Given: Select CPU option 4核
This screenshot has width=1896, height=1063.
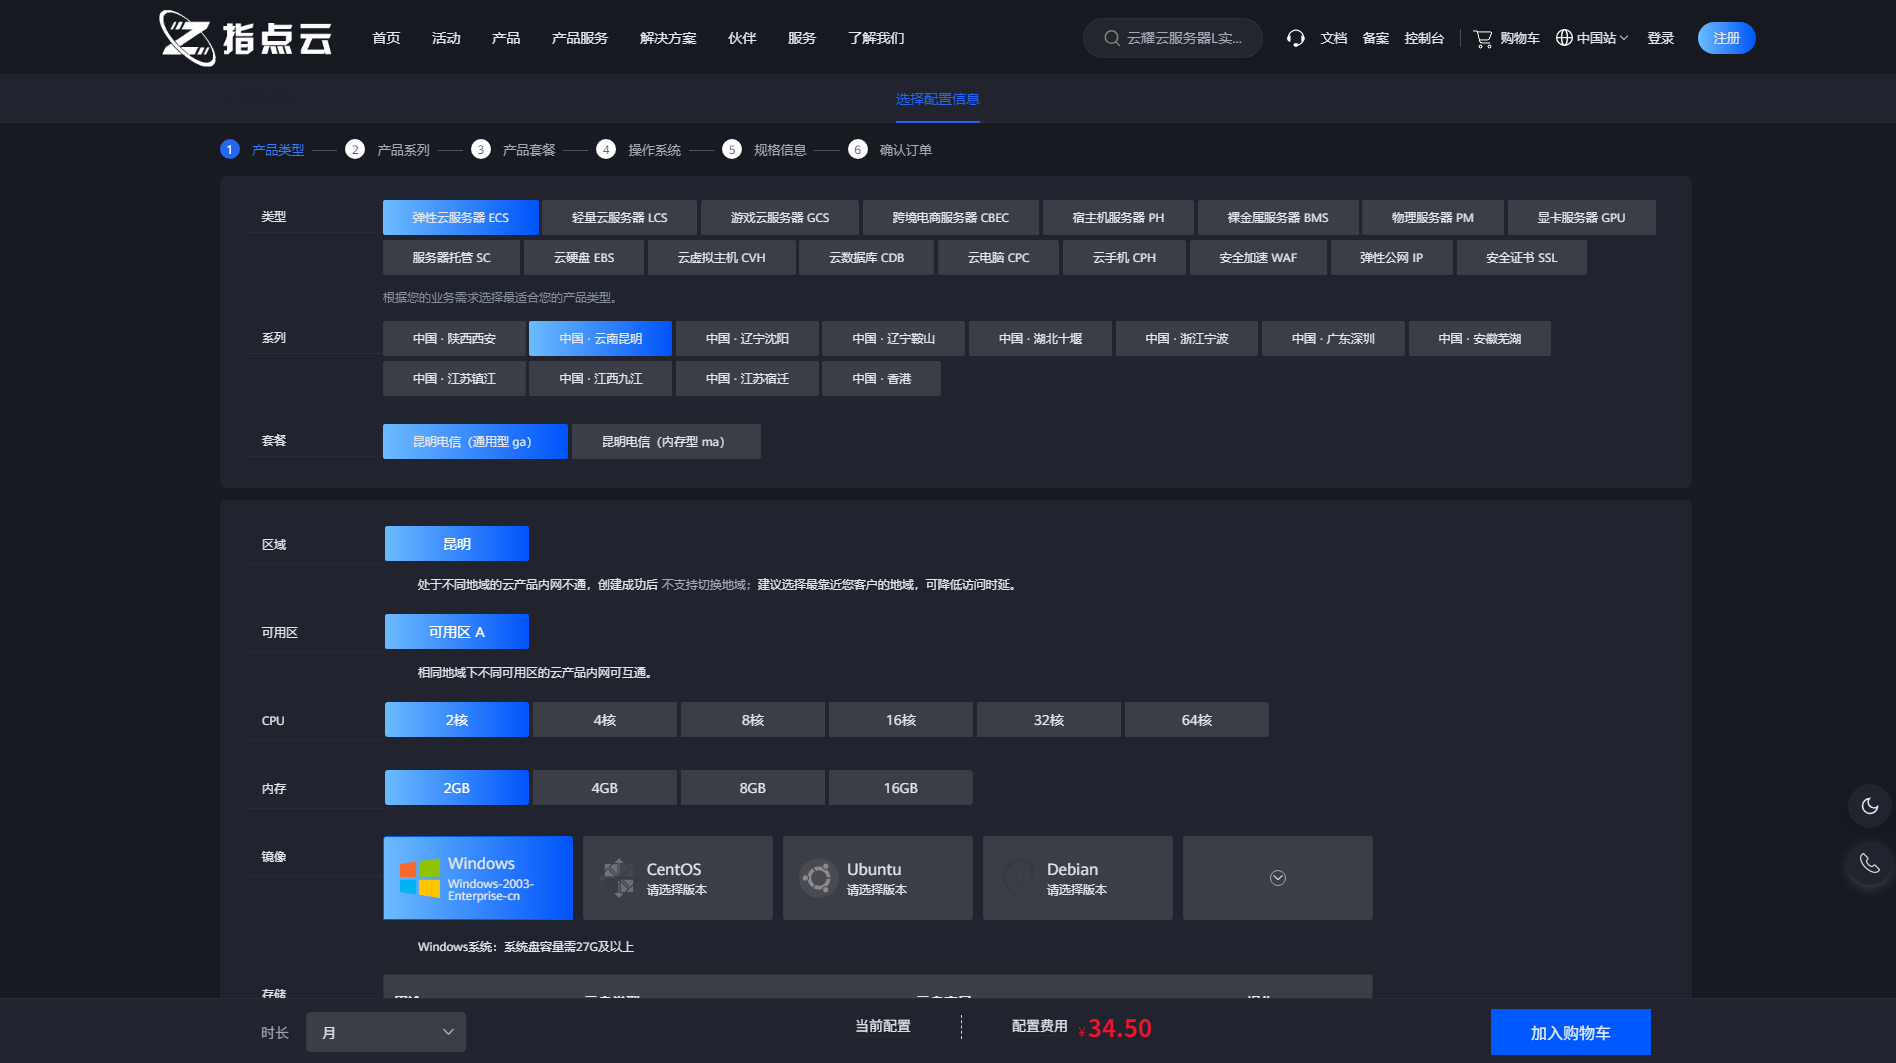Looking at the screenshot, I should pos(605,720).
